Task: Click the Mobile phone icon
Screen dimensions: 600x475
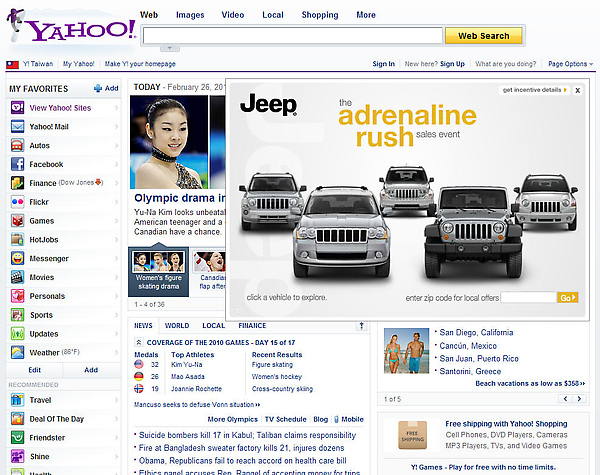Action: coord(336,420)
